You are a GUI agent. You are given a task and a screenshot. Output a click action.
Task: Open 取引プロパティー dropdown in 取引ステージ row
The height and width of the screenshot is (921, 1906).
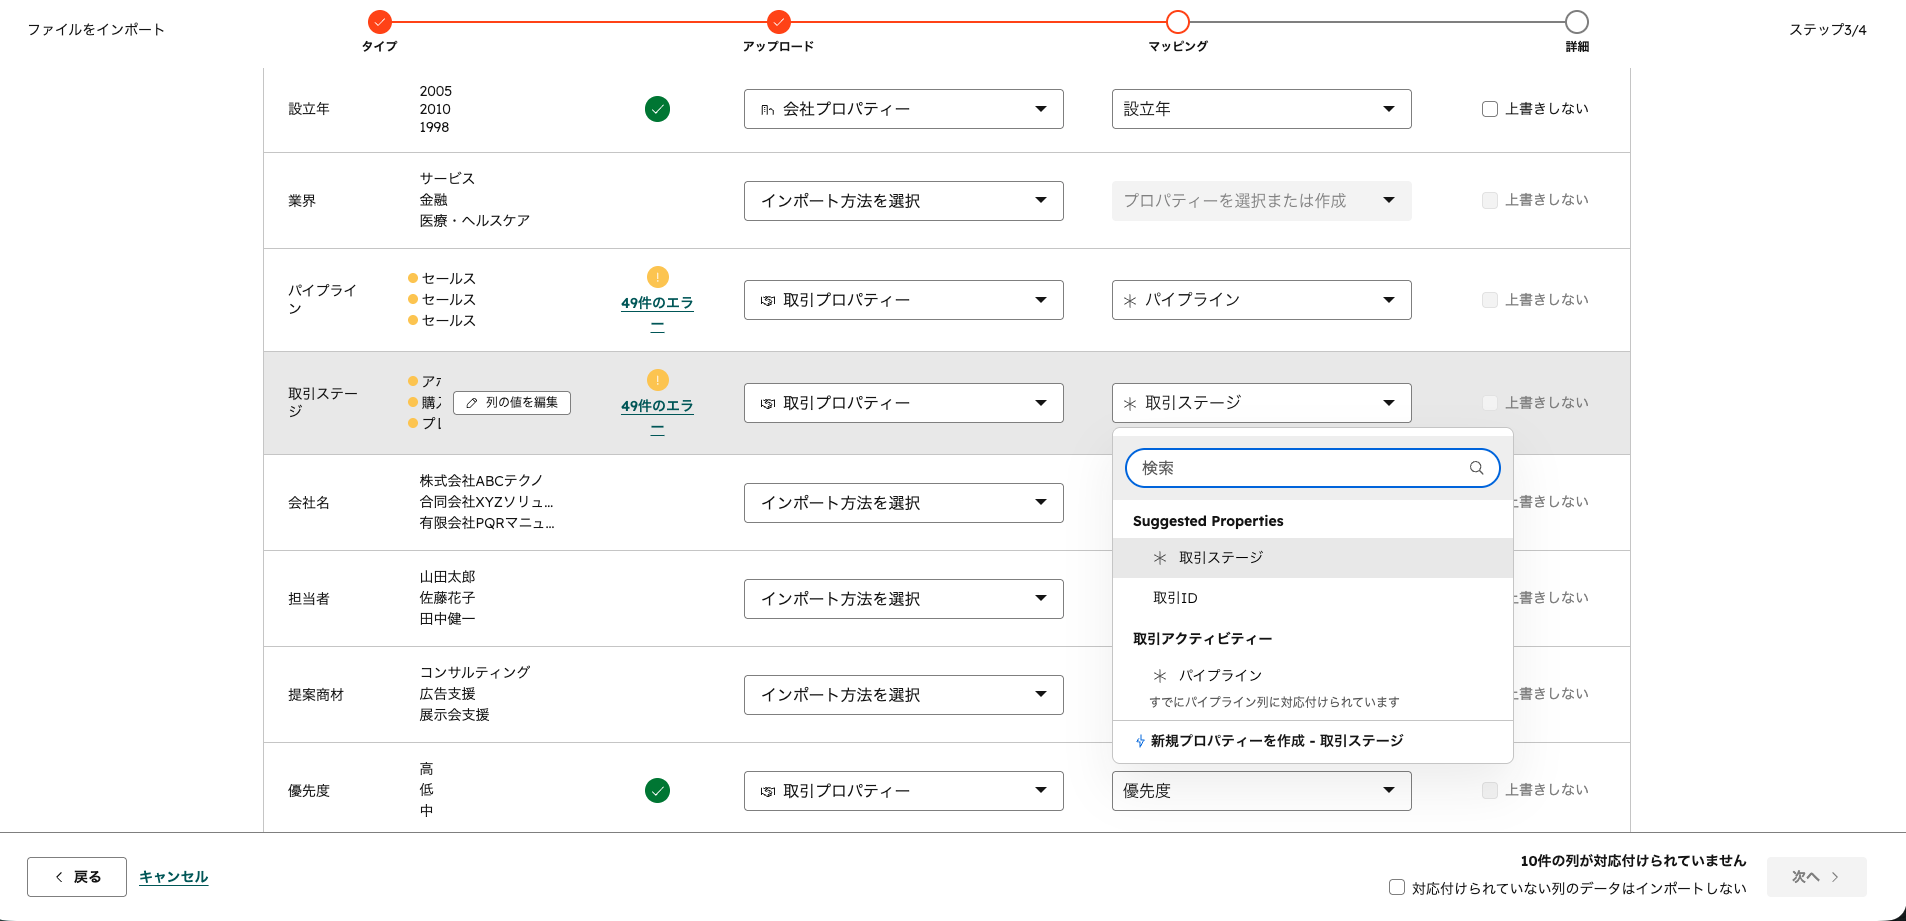(903, 403)
